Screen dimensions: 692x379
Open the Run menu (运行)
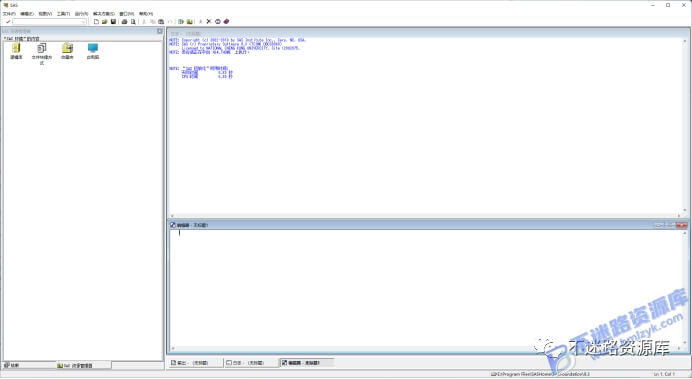(x=81, y=14)
